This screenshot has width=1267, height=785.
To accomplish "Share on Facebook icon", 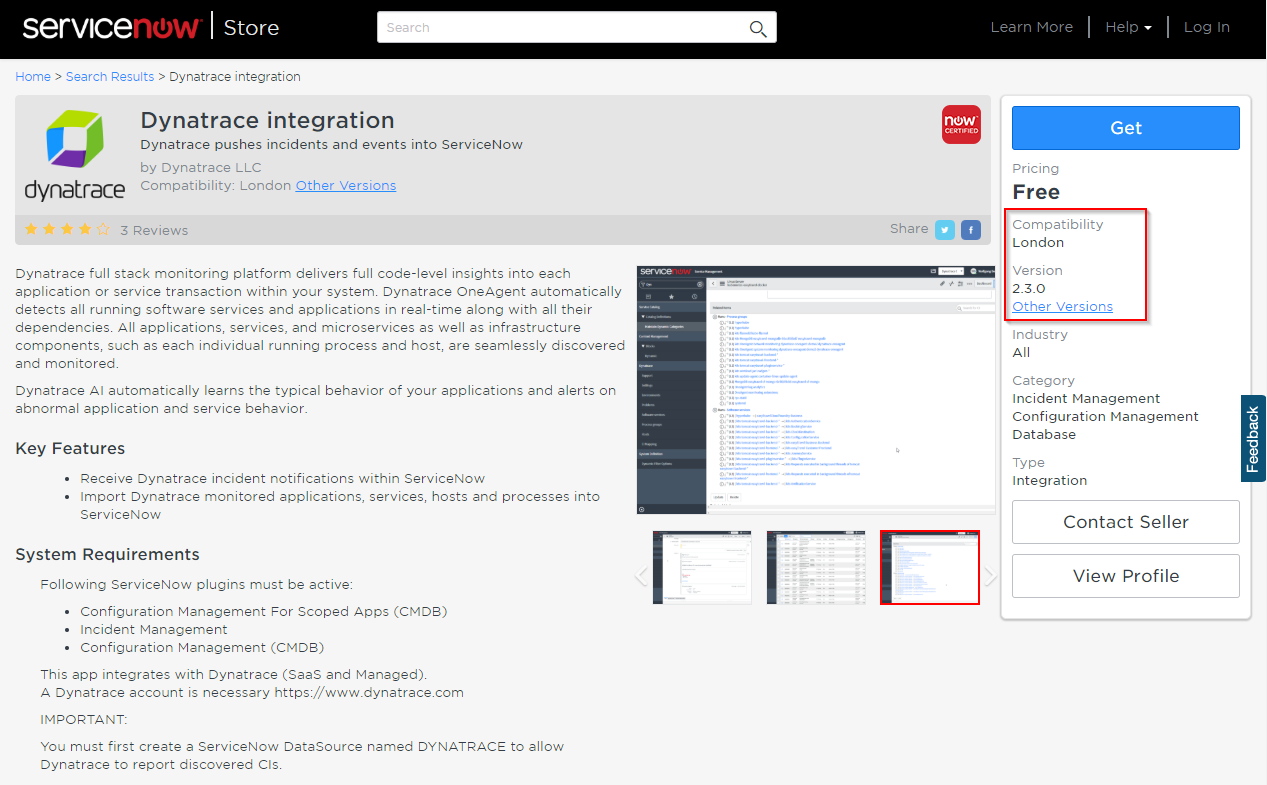I will (971, 230).
